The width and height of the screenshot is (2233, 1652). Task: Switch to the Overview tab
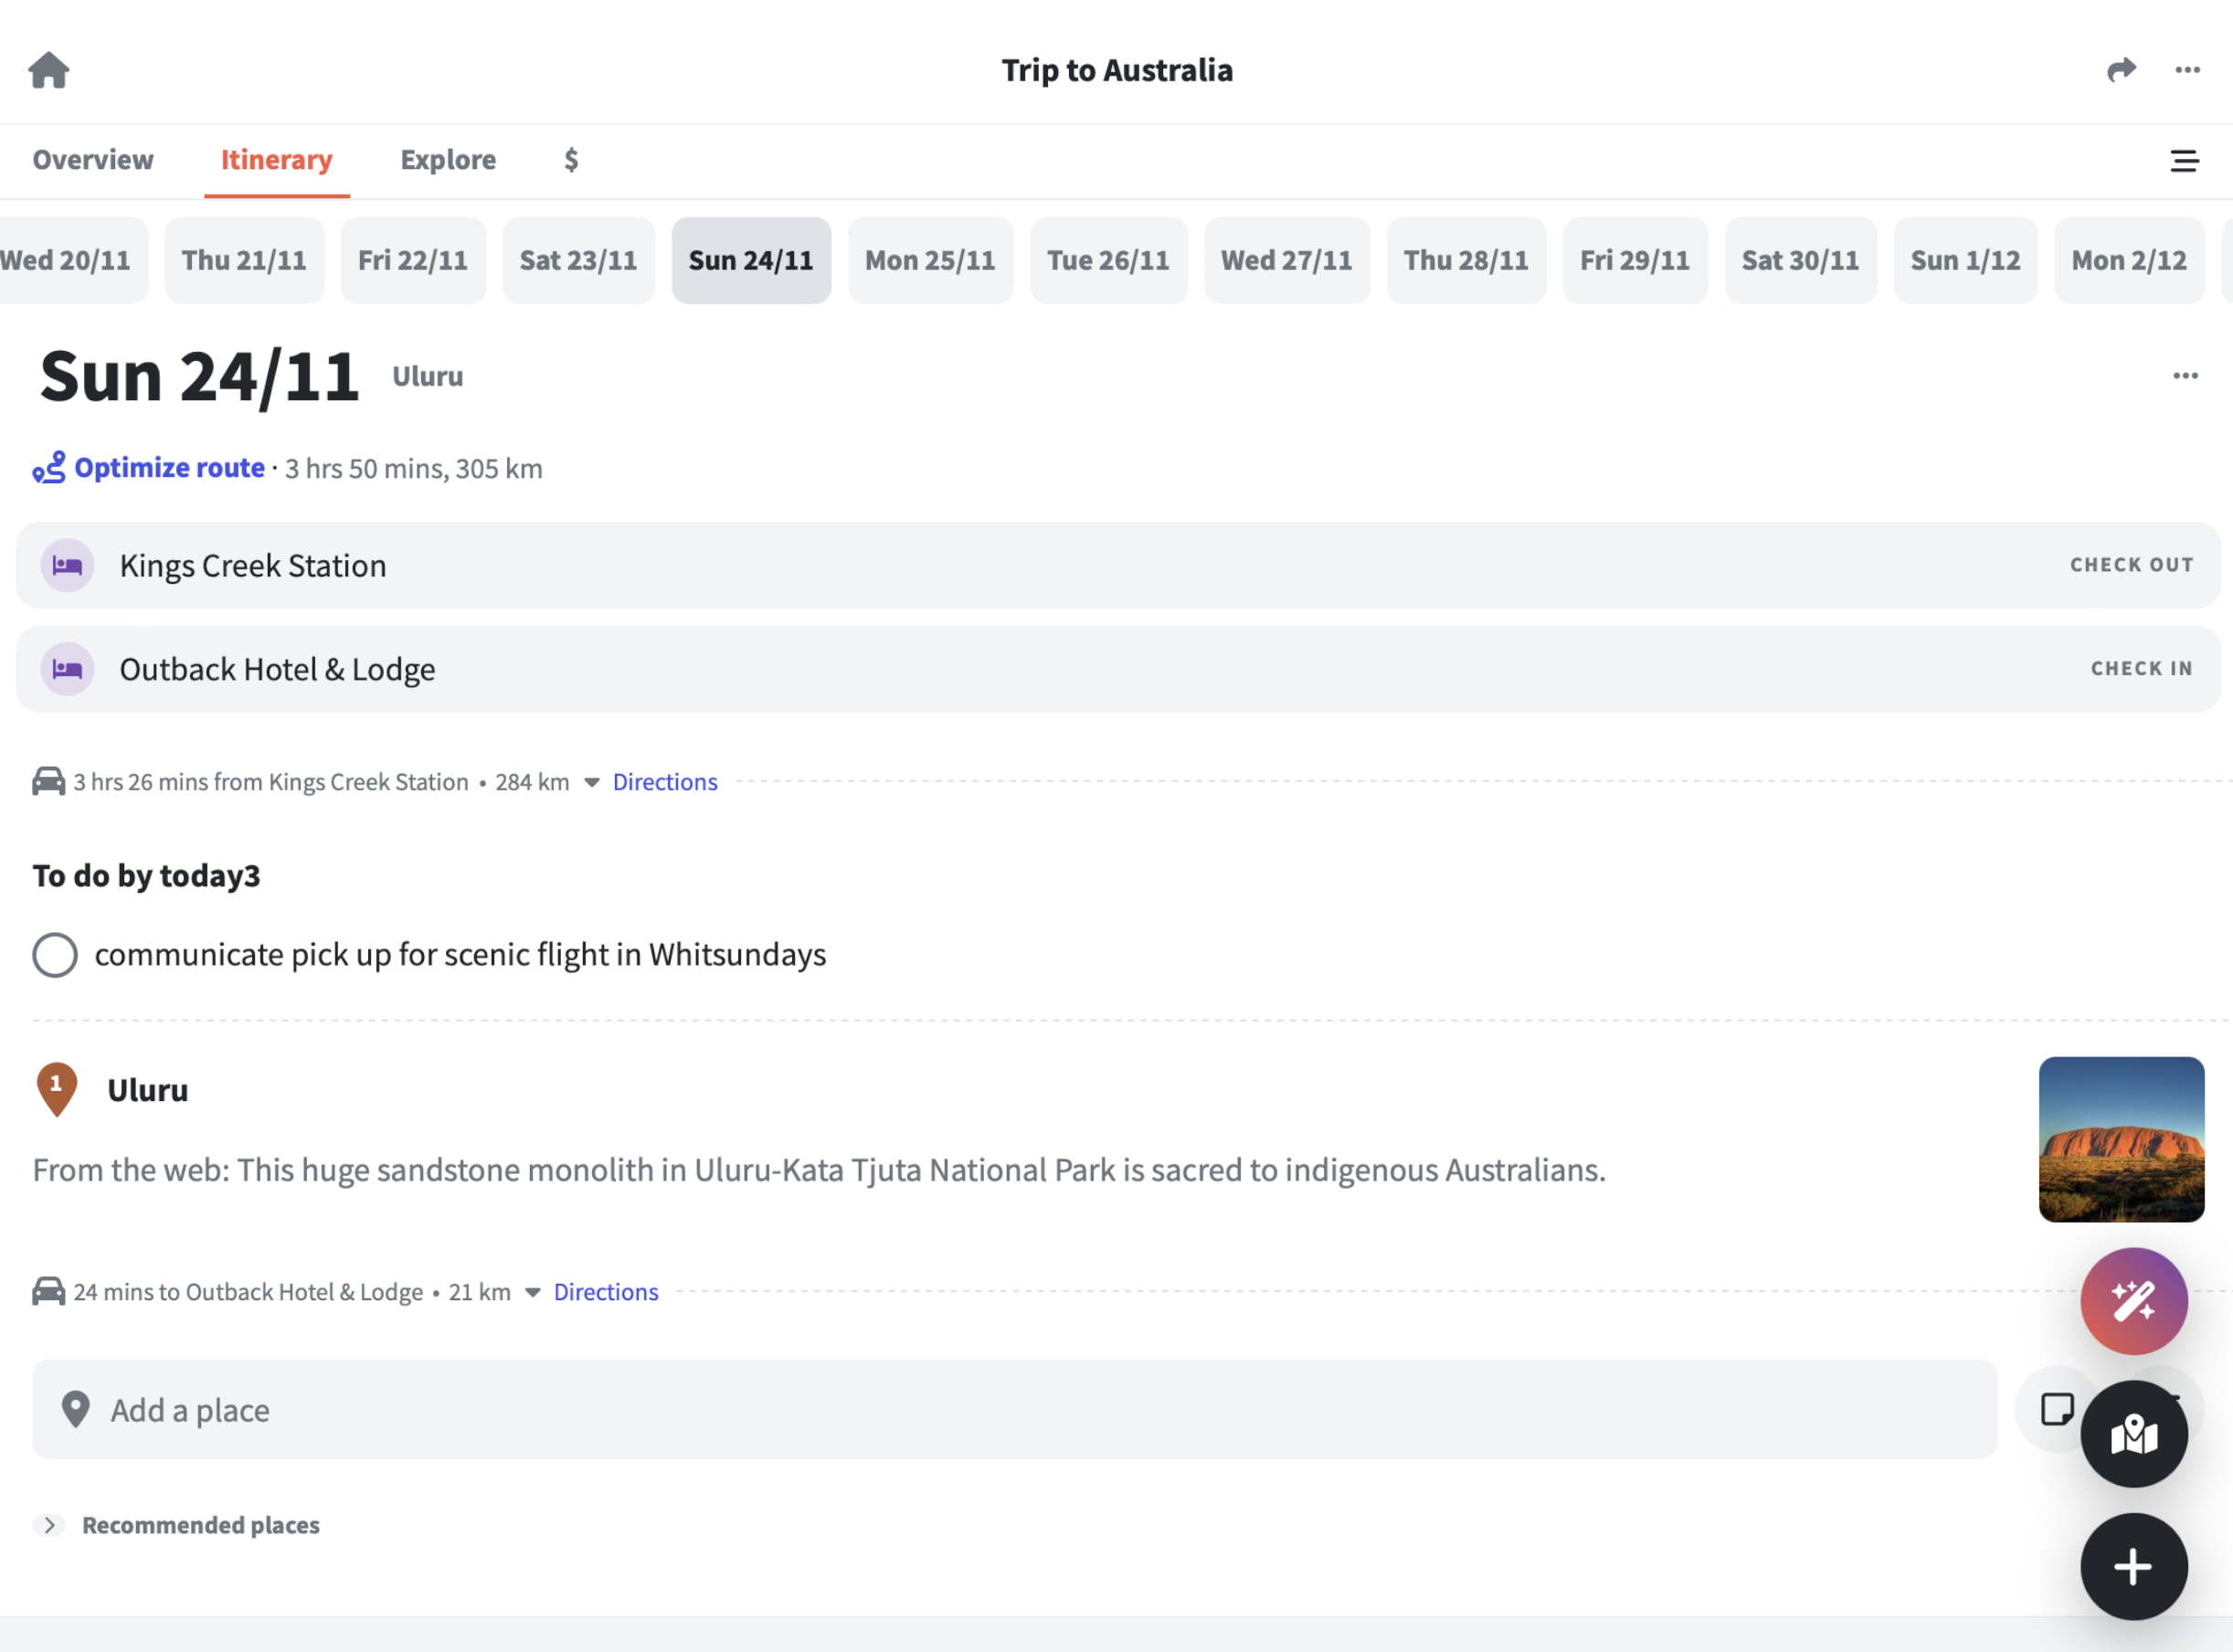[x=93, y=160]
